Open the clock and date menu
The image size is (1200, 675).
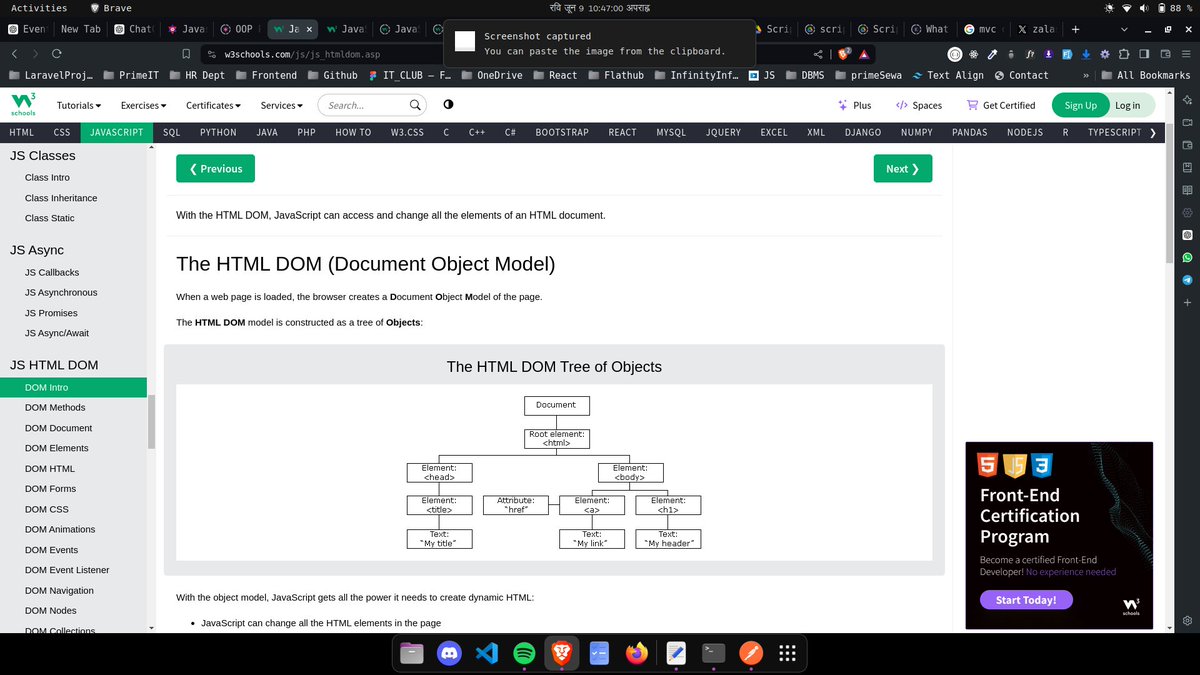(600, 7)
